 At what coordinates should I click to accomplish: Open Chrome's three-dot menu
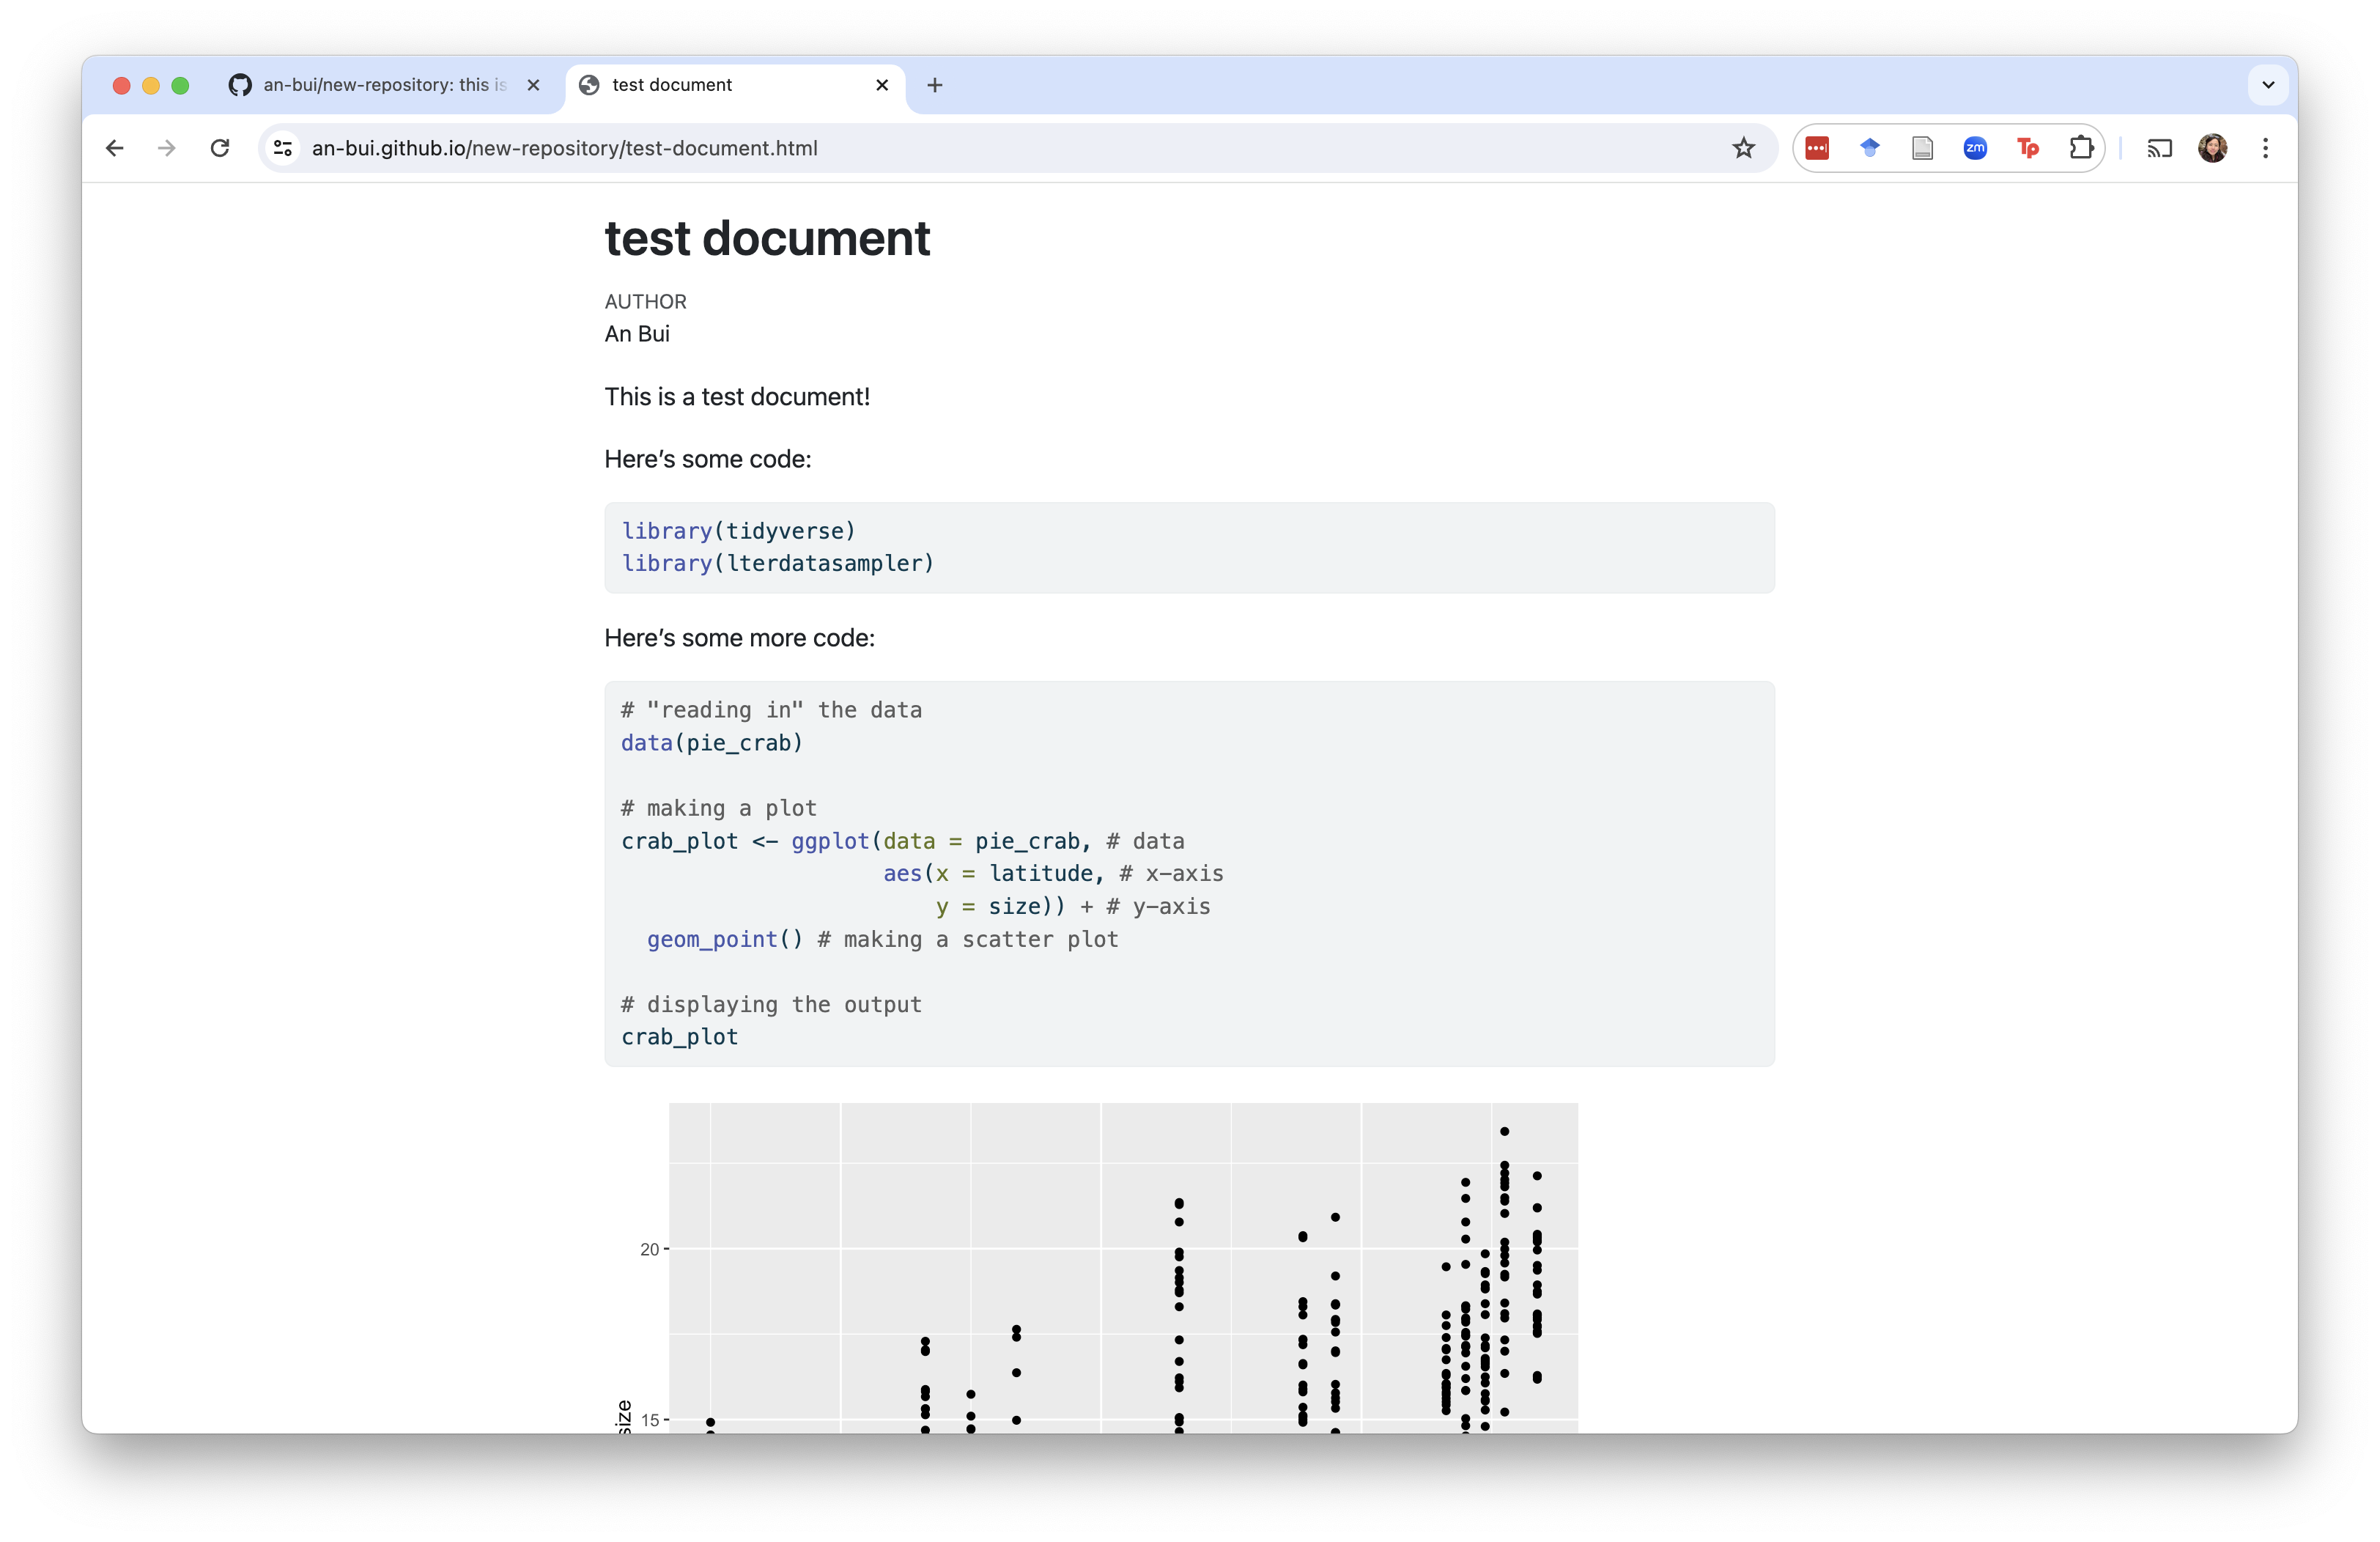2265,148
